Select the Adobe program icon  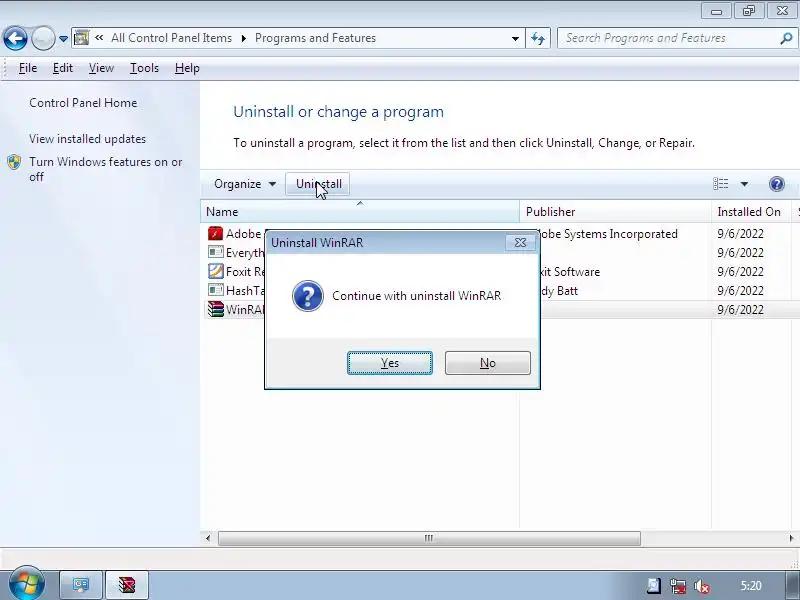point(216,233)
